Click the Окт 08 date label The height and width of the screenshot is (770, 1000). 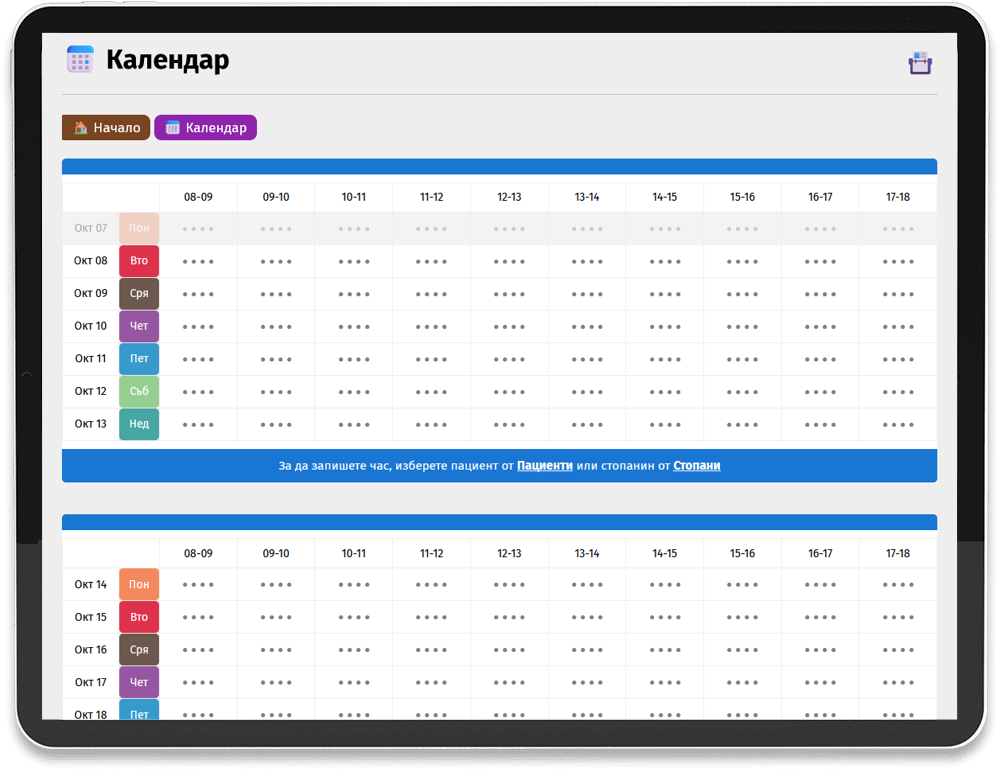click(x=91, y=260)
